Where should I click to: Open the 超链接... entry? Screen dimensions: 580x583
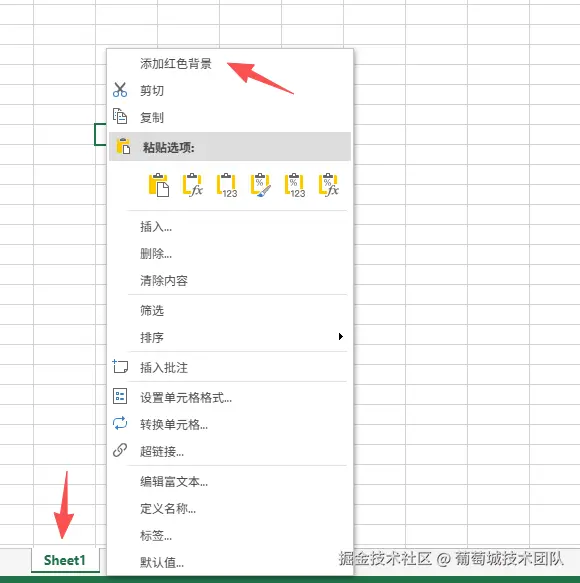(230, 451)
